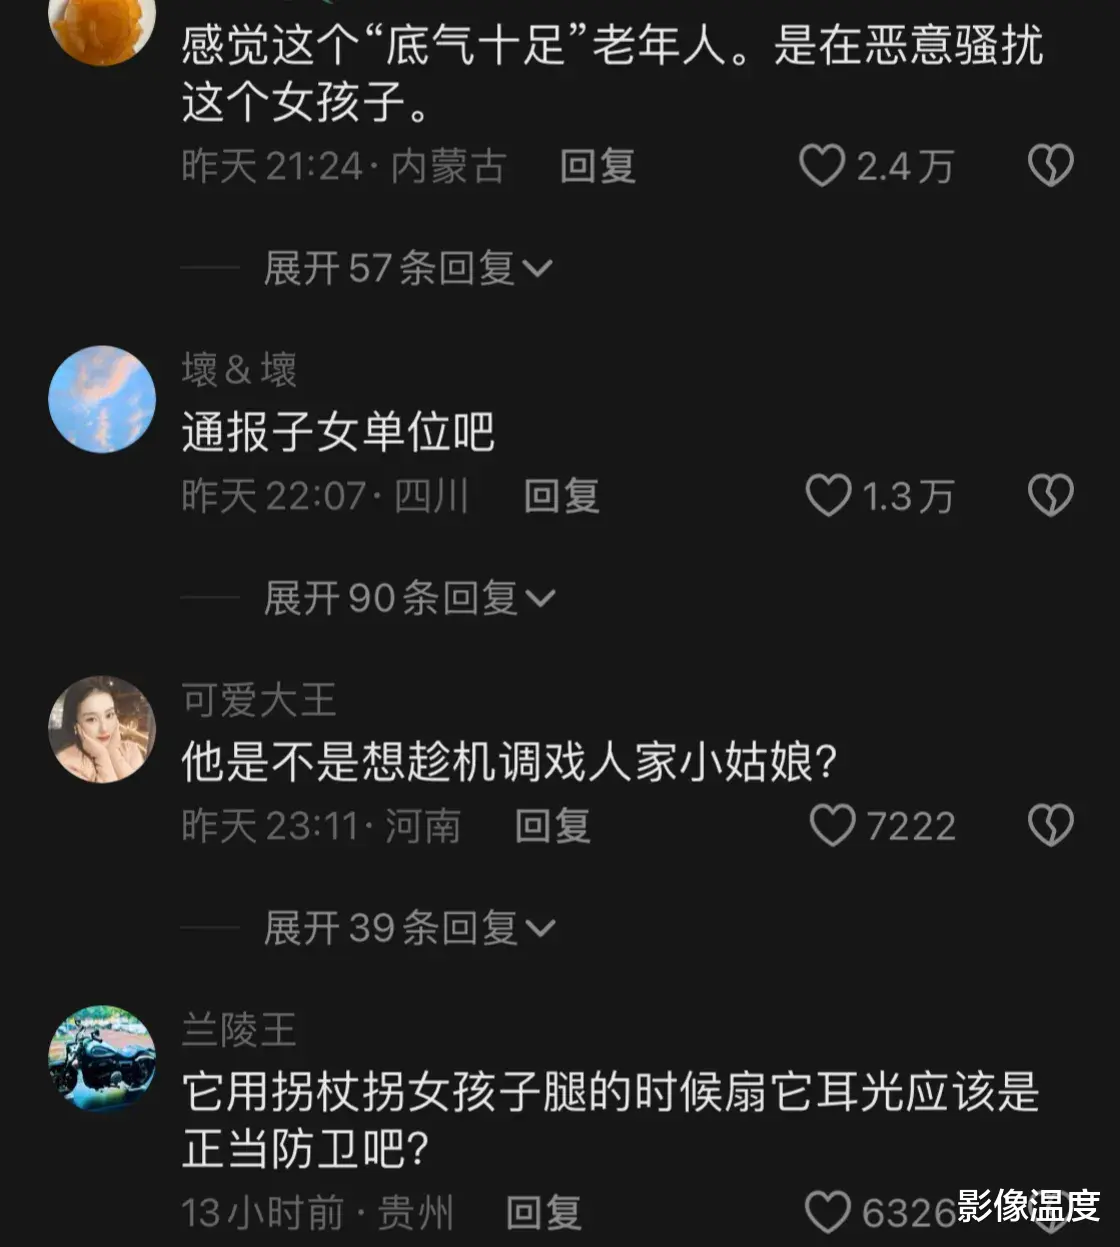Open the username 可爱大王

coord(258,699)
